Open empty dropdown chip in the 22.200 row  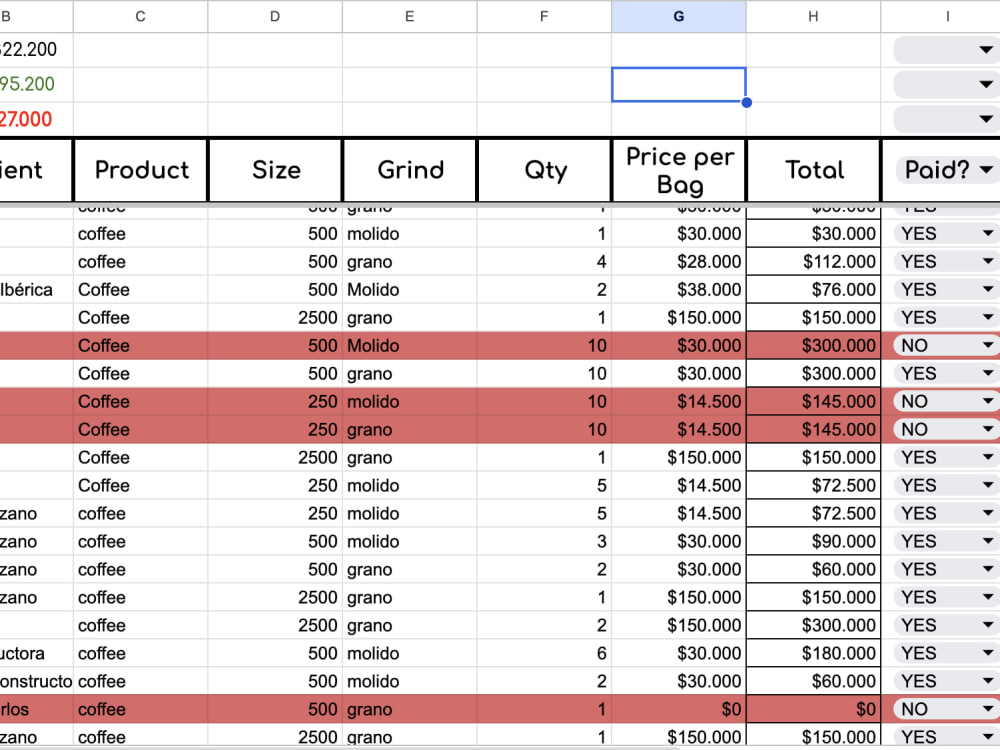tap(946, 50)
